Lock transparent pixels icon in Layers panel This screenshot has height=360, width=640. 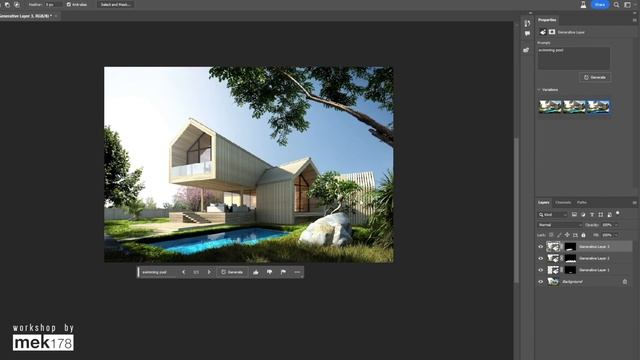tap(551, 235)
